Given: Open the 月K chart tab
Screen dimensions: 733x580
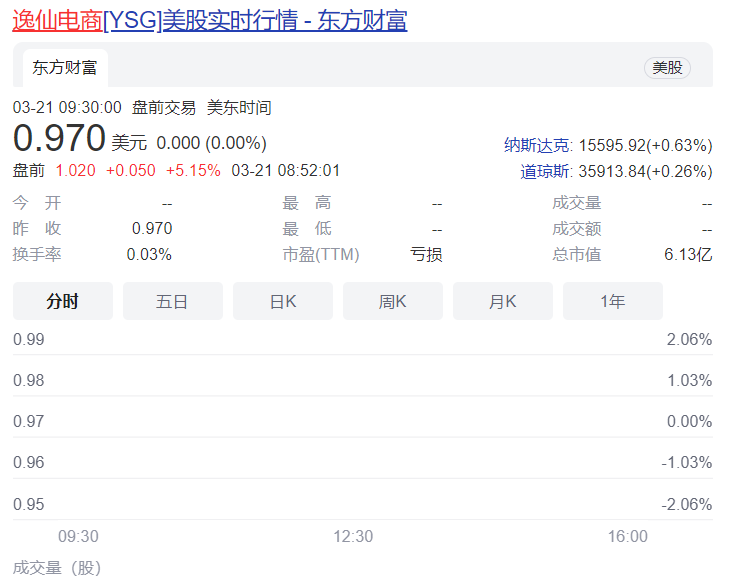Looking at the screenshot, I should coord(503,301).
